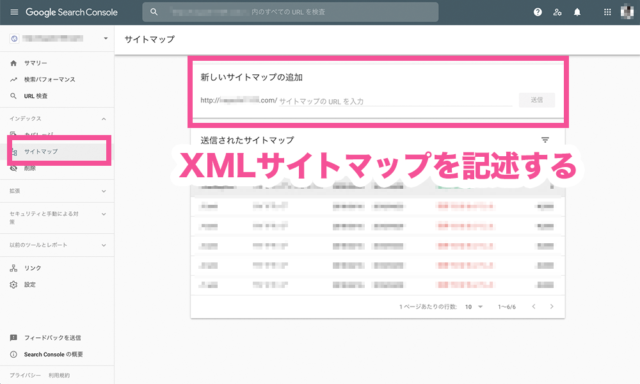Click the feedback speech-bubble icon
Viewport: 640px width, 384px height.
(13, 338)
